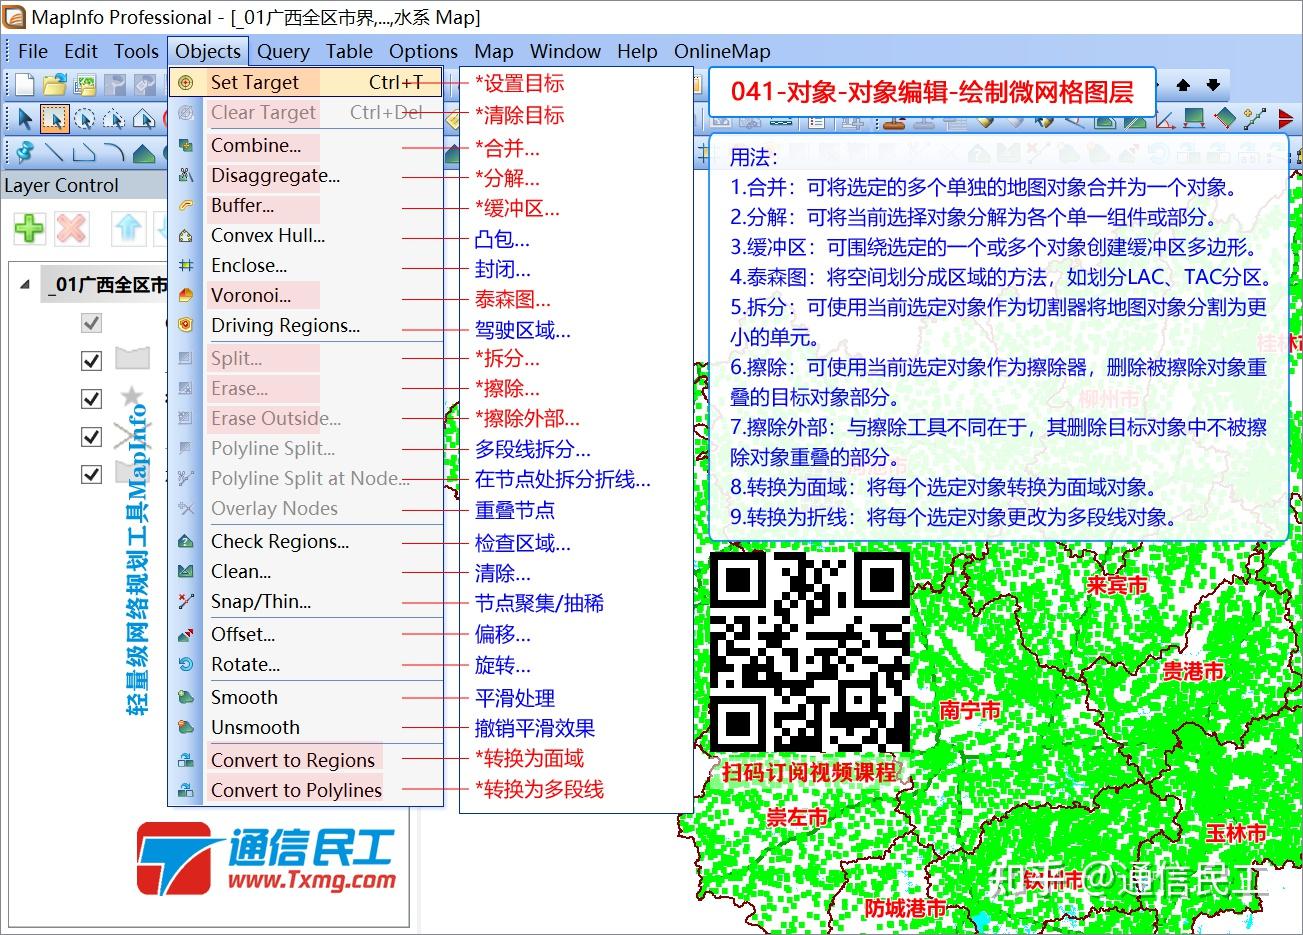This screenshot has width=1303, height=935.
Task: Open the Query menu
Action: click(x=283, y=51)
